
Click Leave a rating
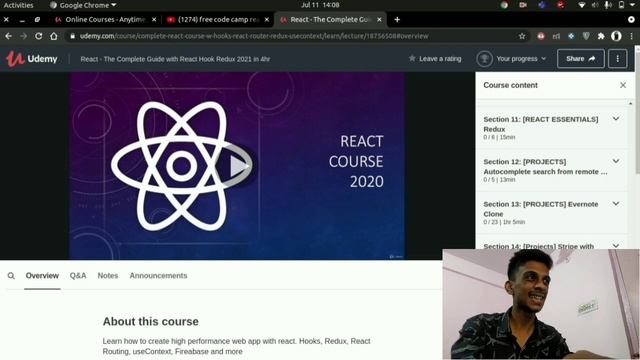click(x=435, y=59)
